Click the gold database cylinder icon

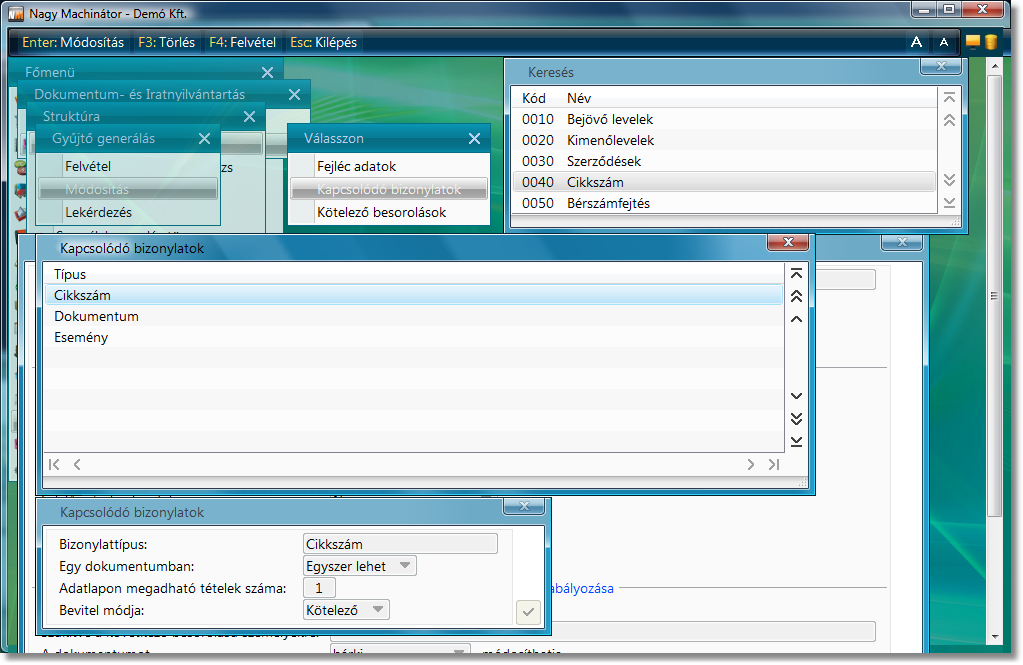[x=990, y=42]
